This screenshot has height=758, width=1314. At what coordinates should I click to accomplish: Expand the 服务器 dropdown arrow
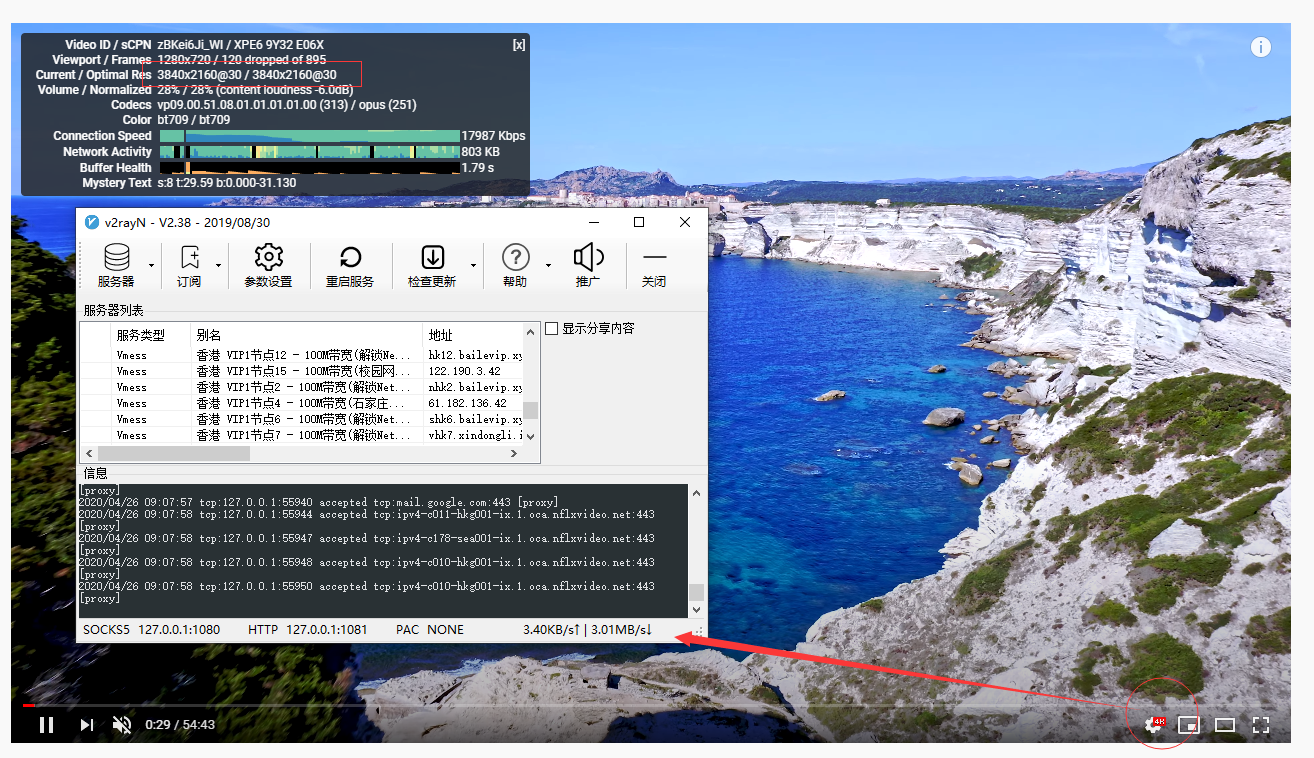152,266
